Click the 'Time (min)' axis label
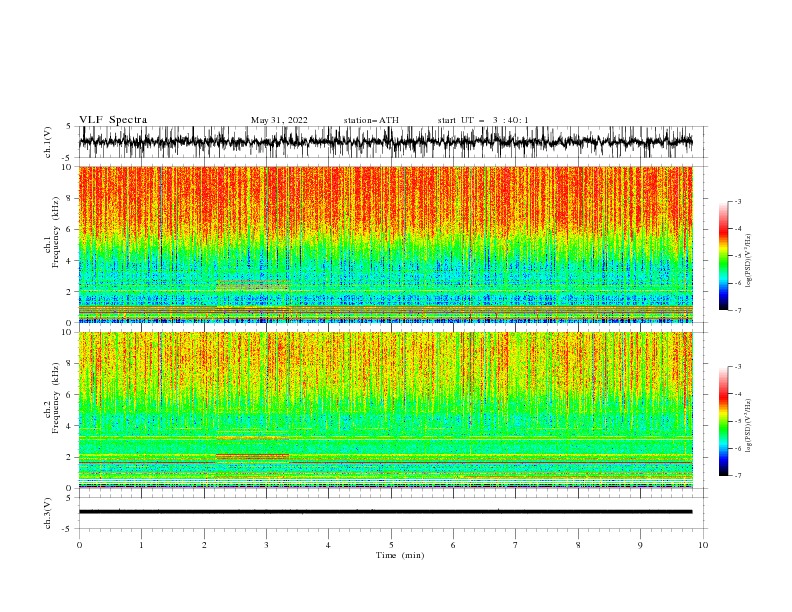 [400, 555]
